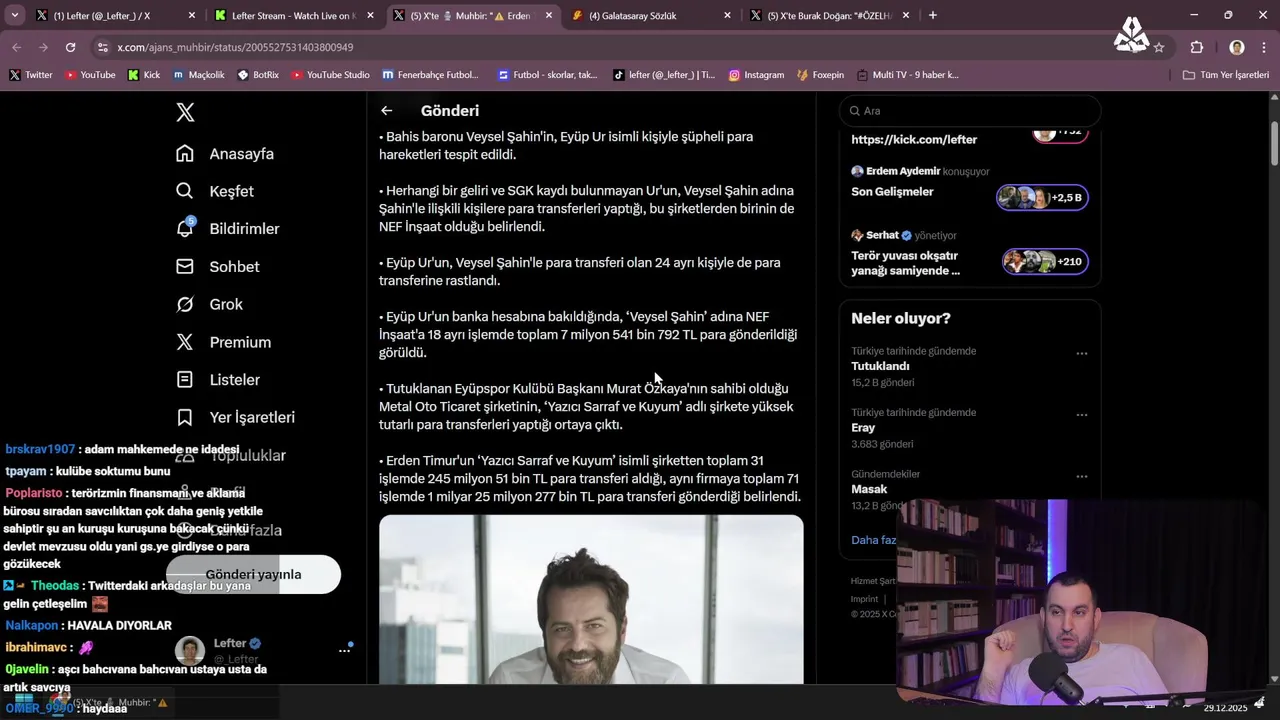Click browser back arrow
Image resolution: width=1280 pixels, height=720 pixels.
pos(15,47)
